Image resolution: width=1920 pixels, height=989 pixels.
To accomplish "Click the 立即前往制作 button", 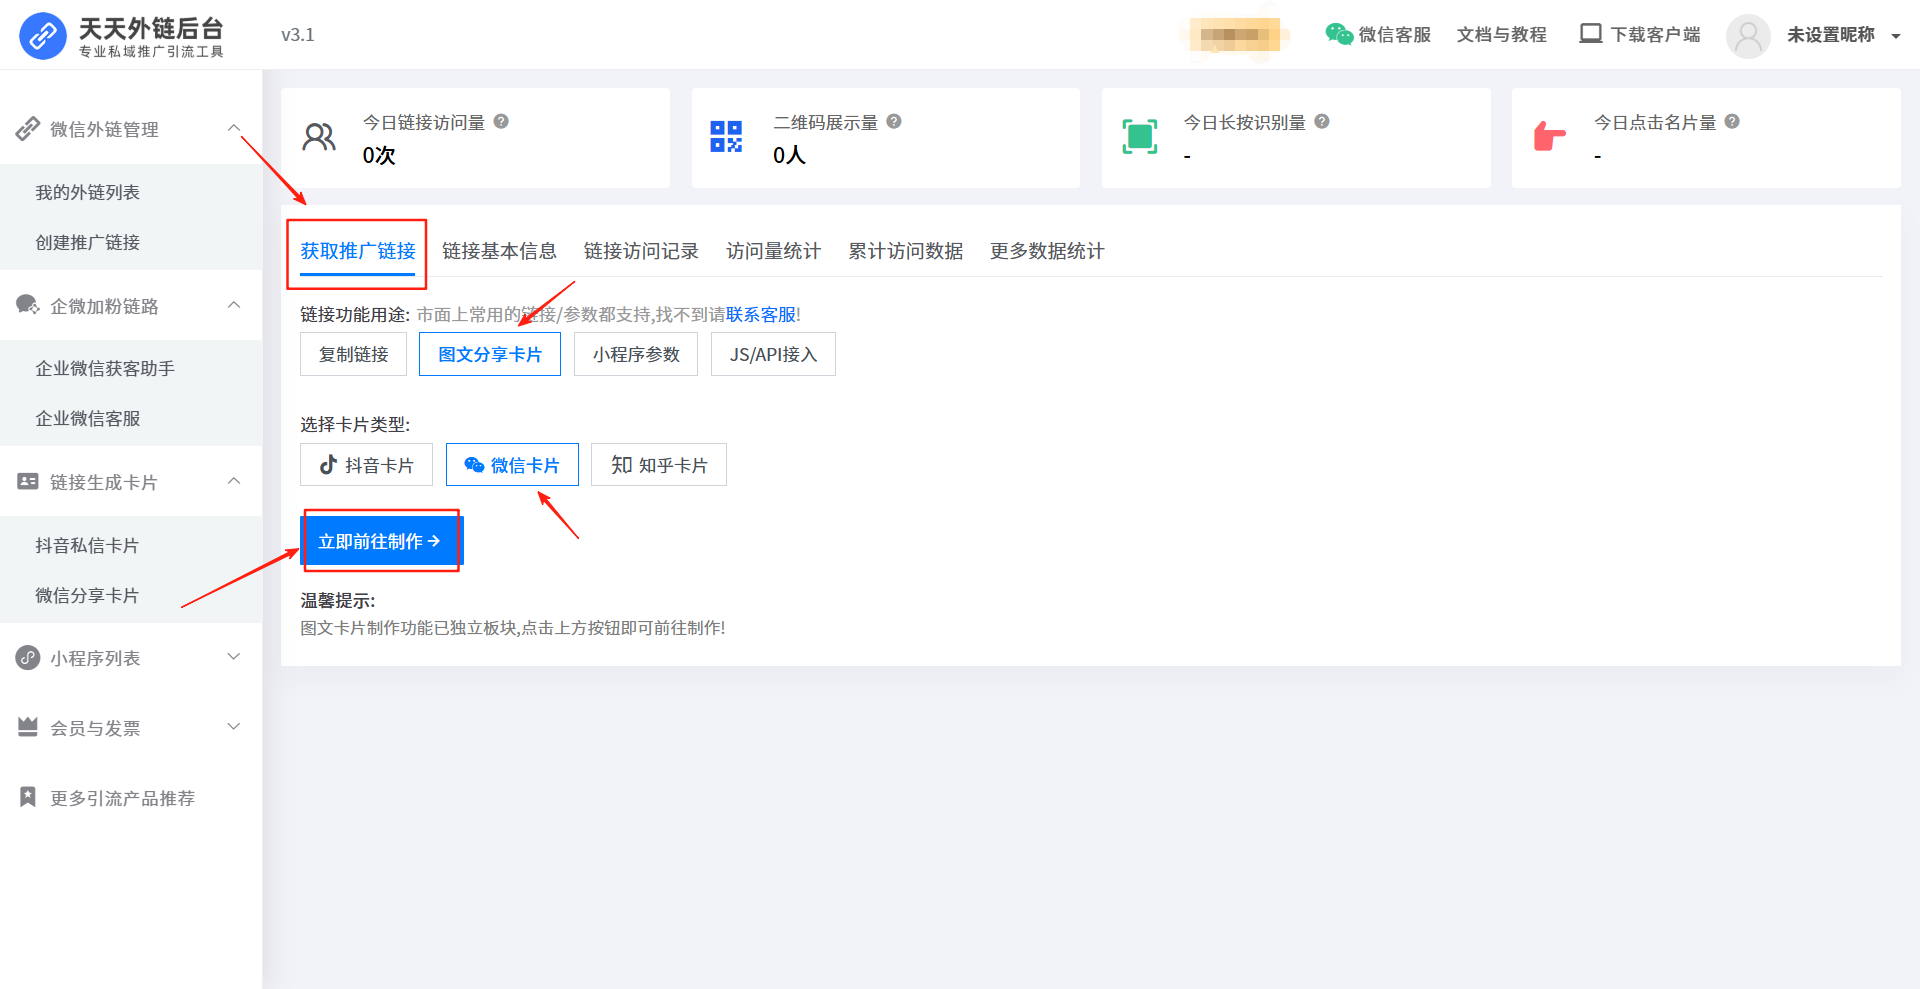I will tap(380, 541).
